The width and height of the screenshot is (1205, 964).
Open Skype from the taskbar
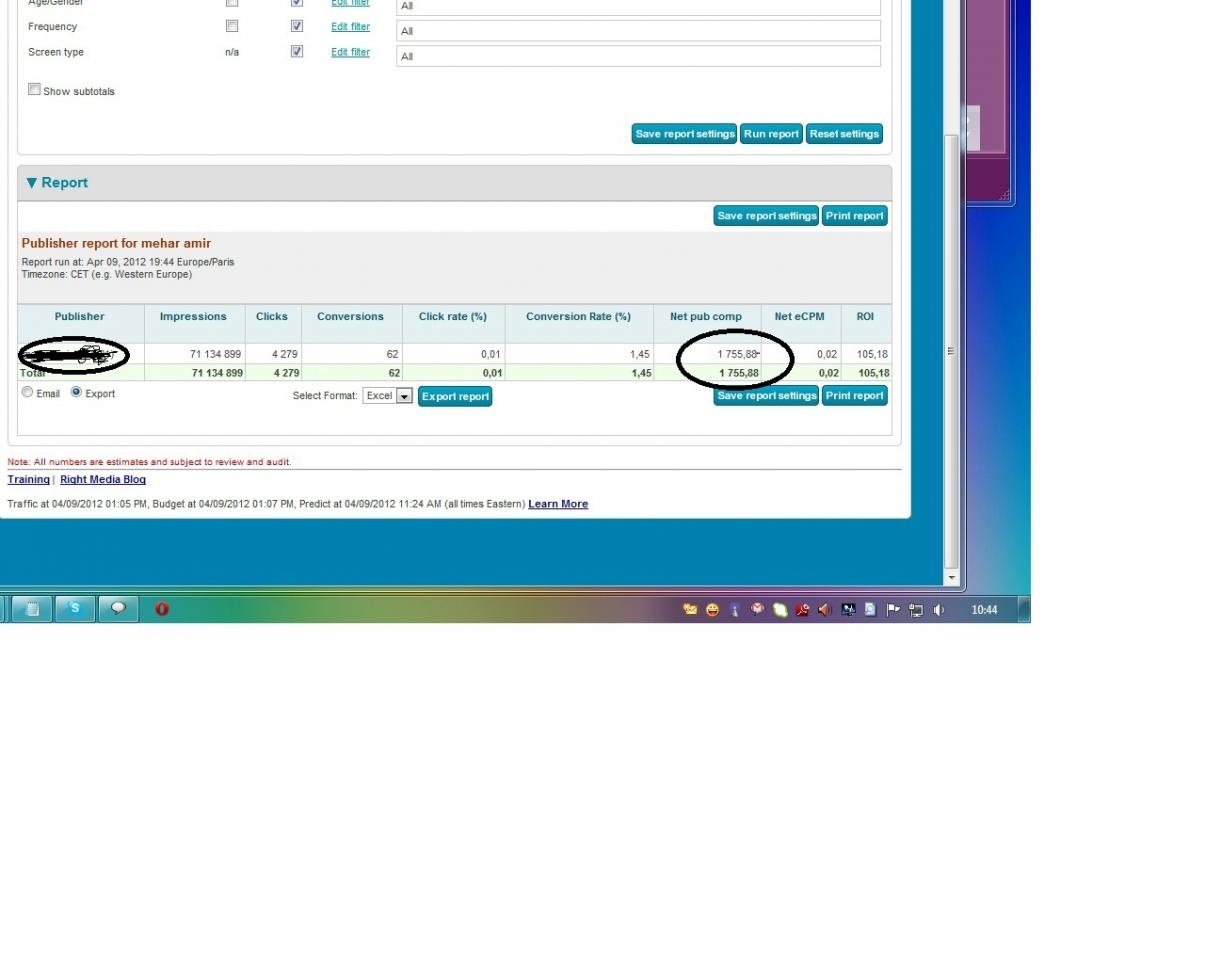pyautogui.click(x=75, y=609)
